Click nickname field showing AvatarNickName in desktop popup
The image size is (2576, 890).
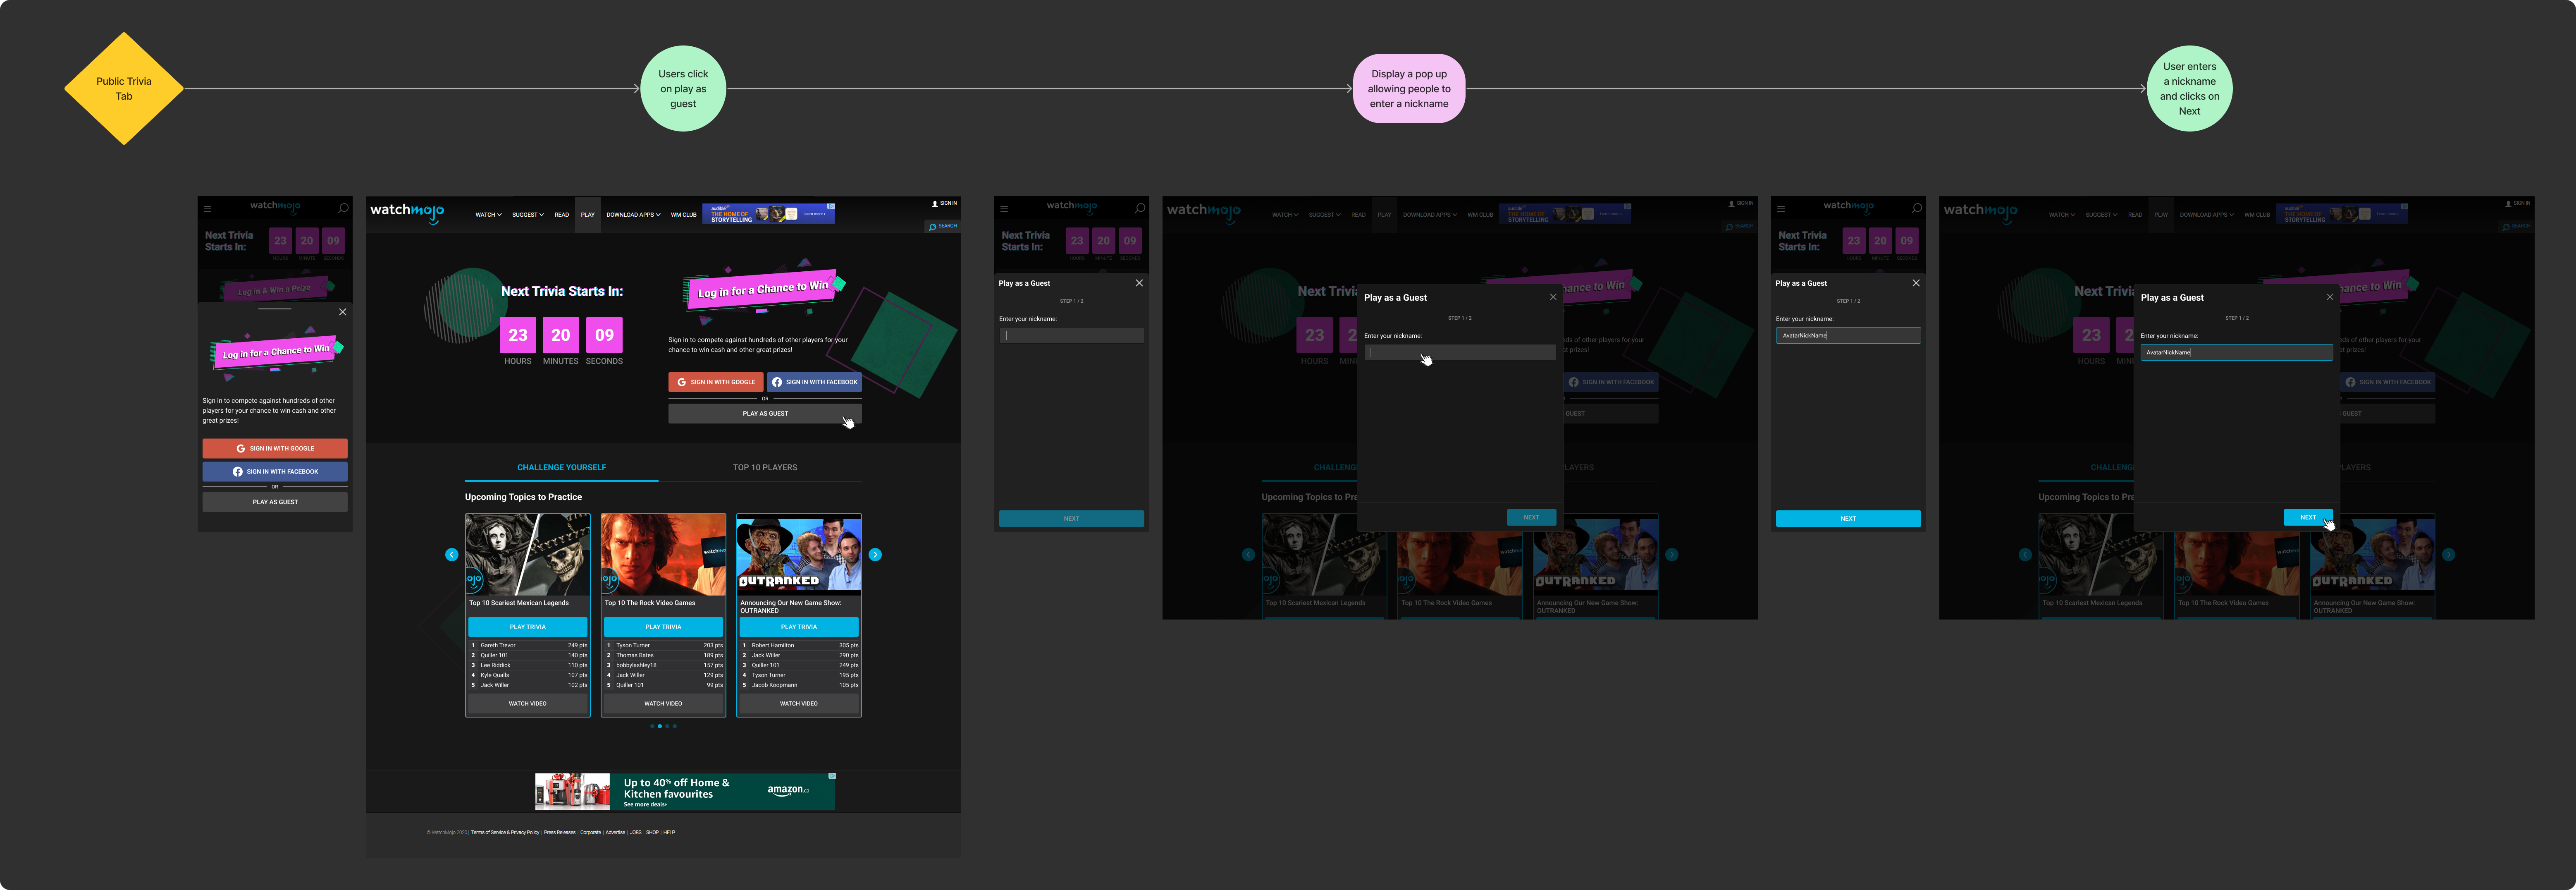2237,352
